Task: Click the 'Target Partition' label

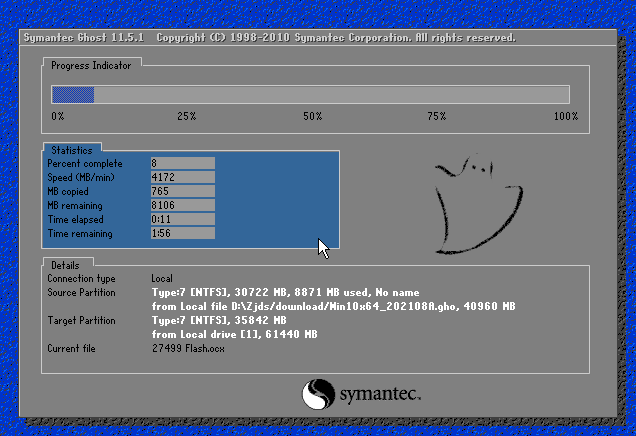Action: [81, 320]
